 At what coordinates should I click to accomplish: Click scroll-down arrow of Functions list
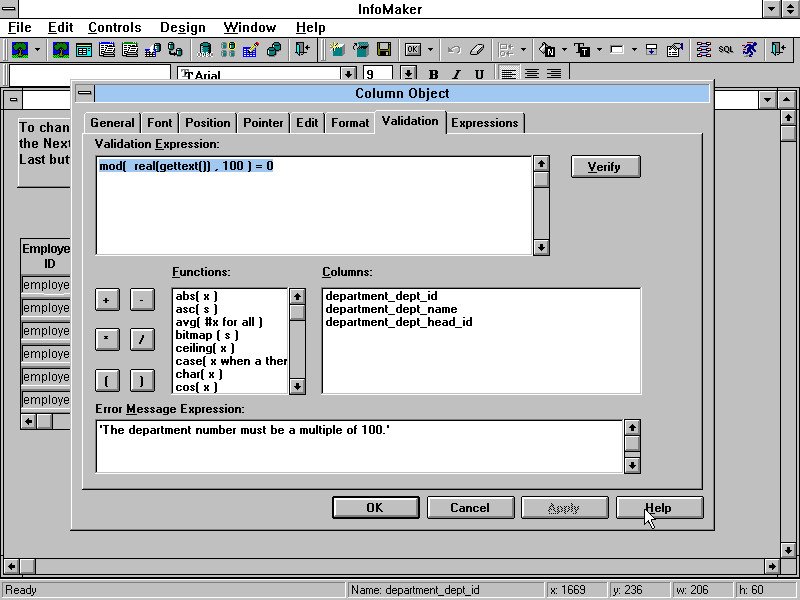point(297,386)
